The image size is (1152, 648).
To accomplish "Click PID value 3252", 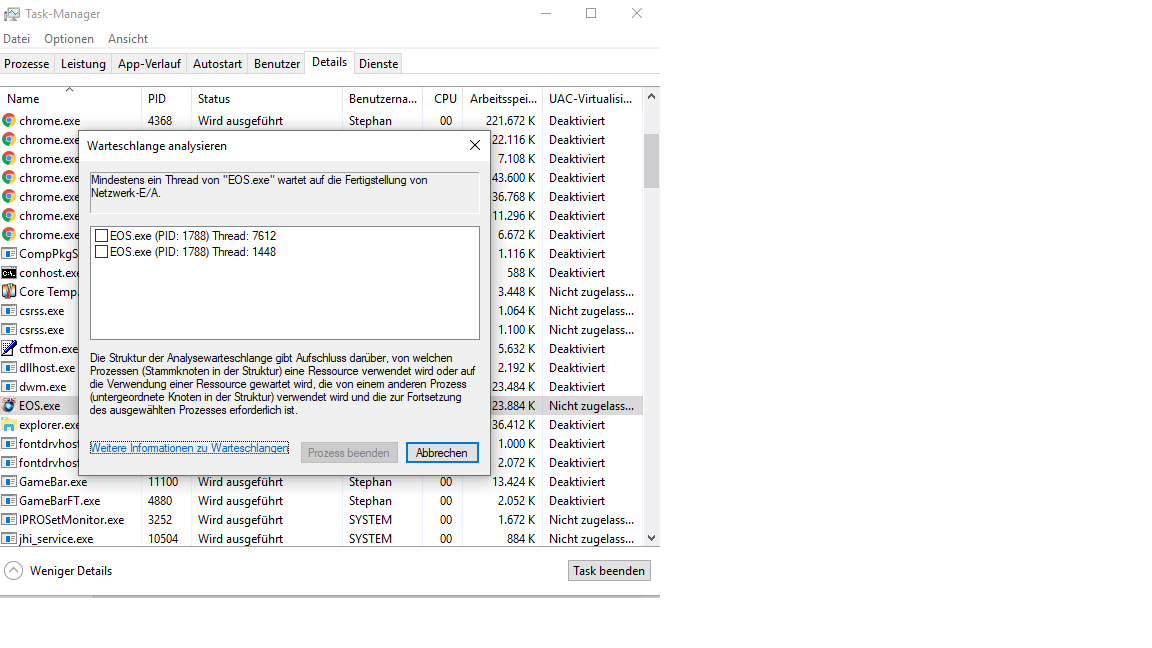I will click(x=160, y=519).
